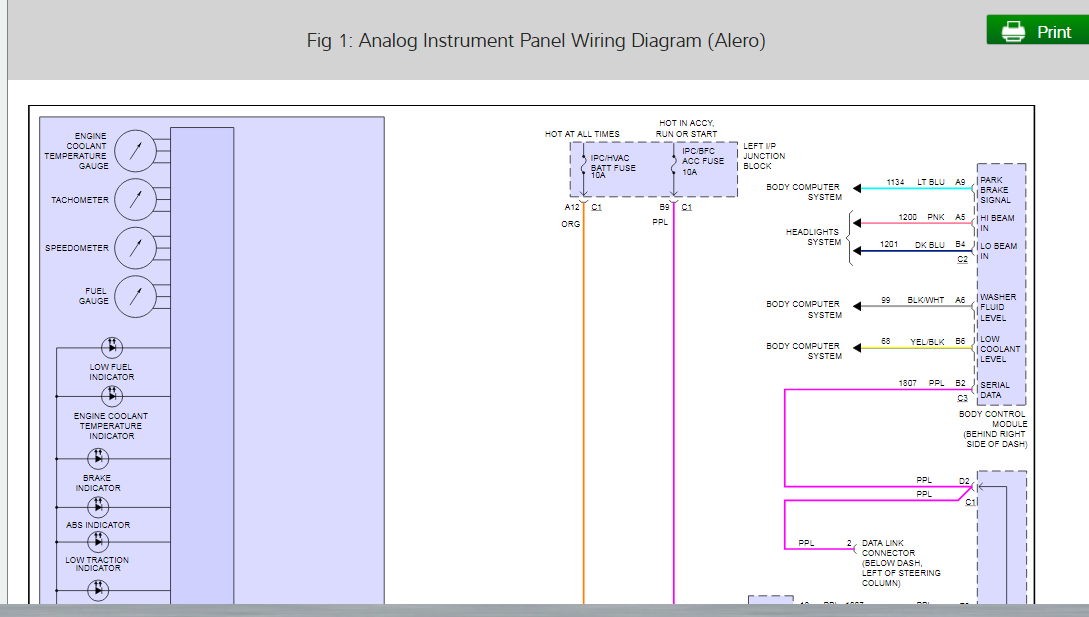The height and width of the screenshot is (617, 1089).
Task: Click the 'WASHER FLUID LEVEL' label
Action: click(x=998, y=307)
